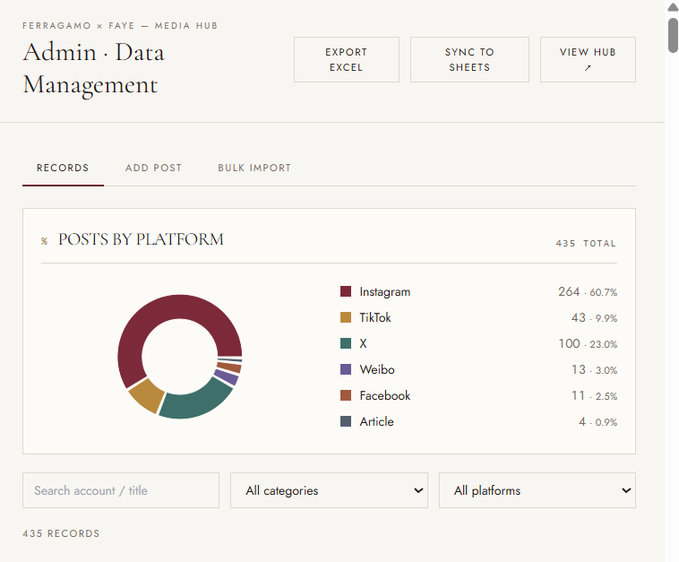Click the X legend label

[x=363, y=344]
